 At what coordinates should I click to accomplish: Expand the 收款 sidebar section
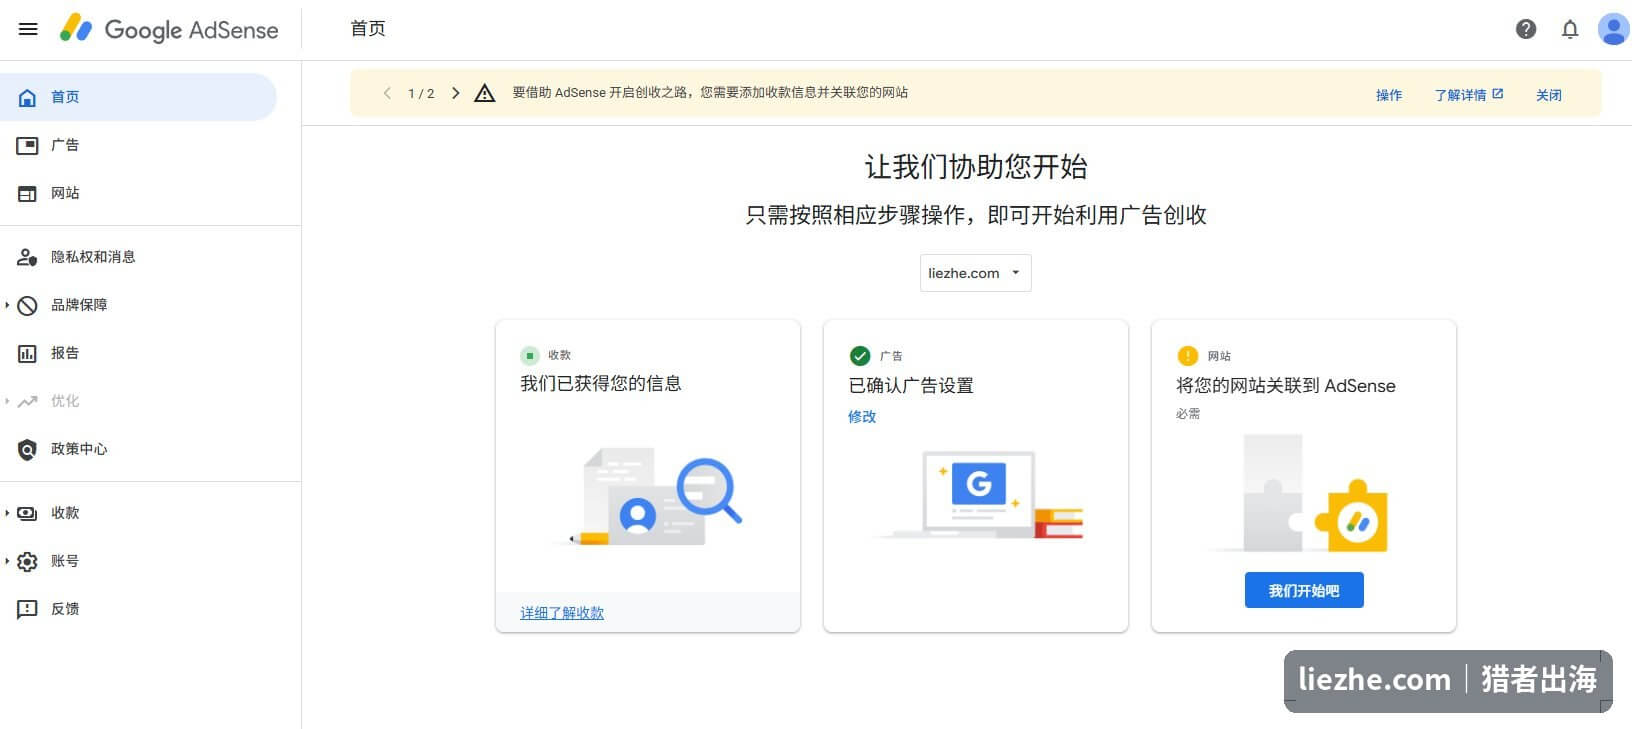pos(7,513)
